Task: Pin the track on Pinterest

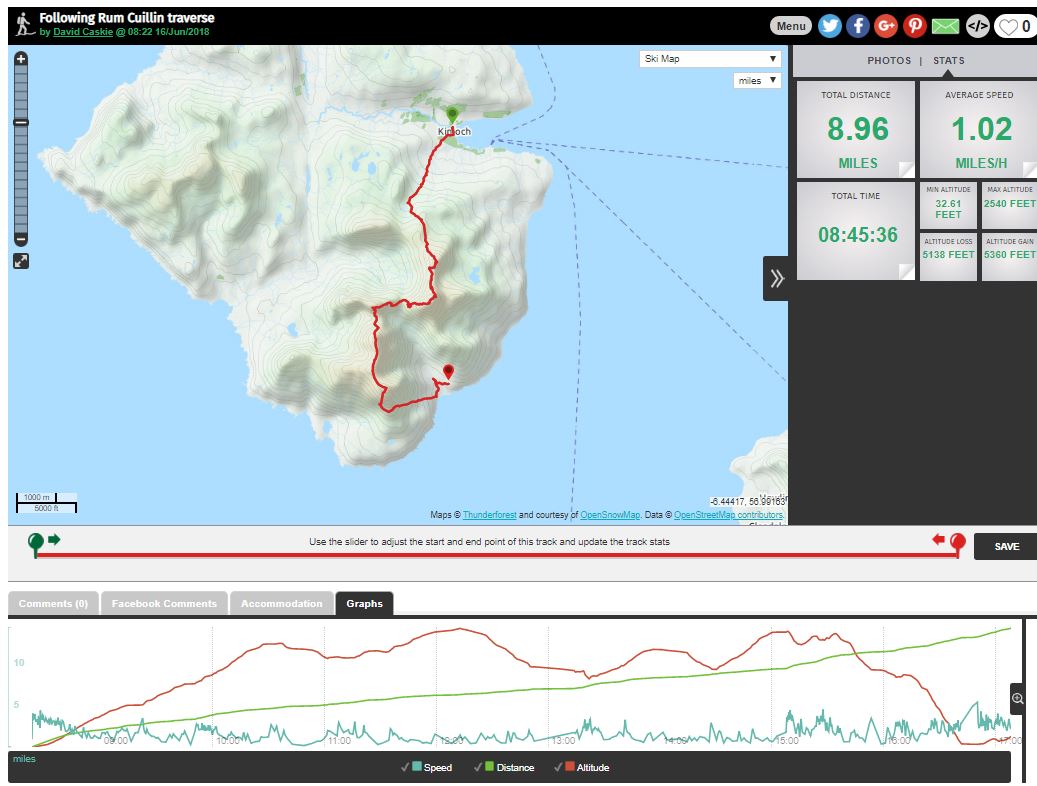Action: [915, 27]
